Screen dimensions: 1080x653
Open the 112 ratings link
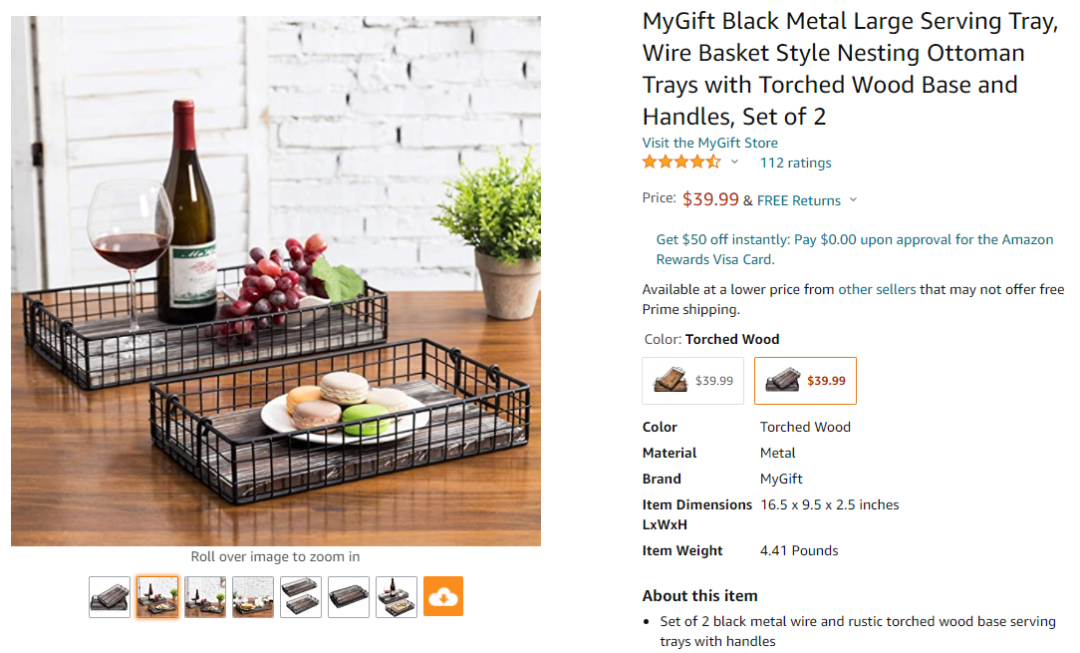pos(795,163)
